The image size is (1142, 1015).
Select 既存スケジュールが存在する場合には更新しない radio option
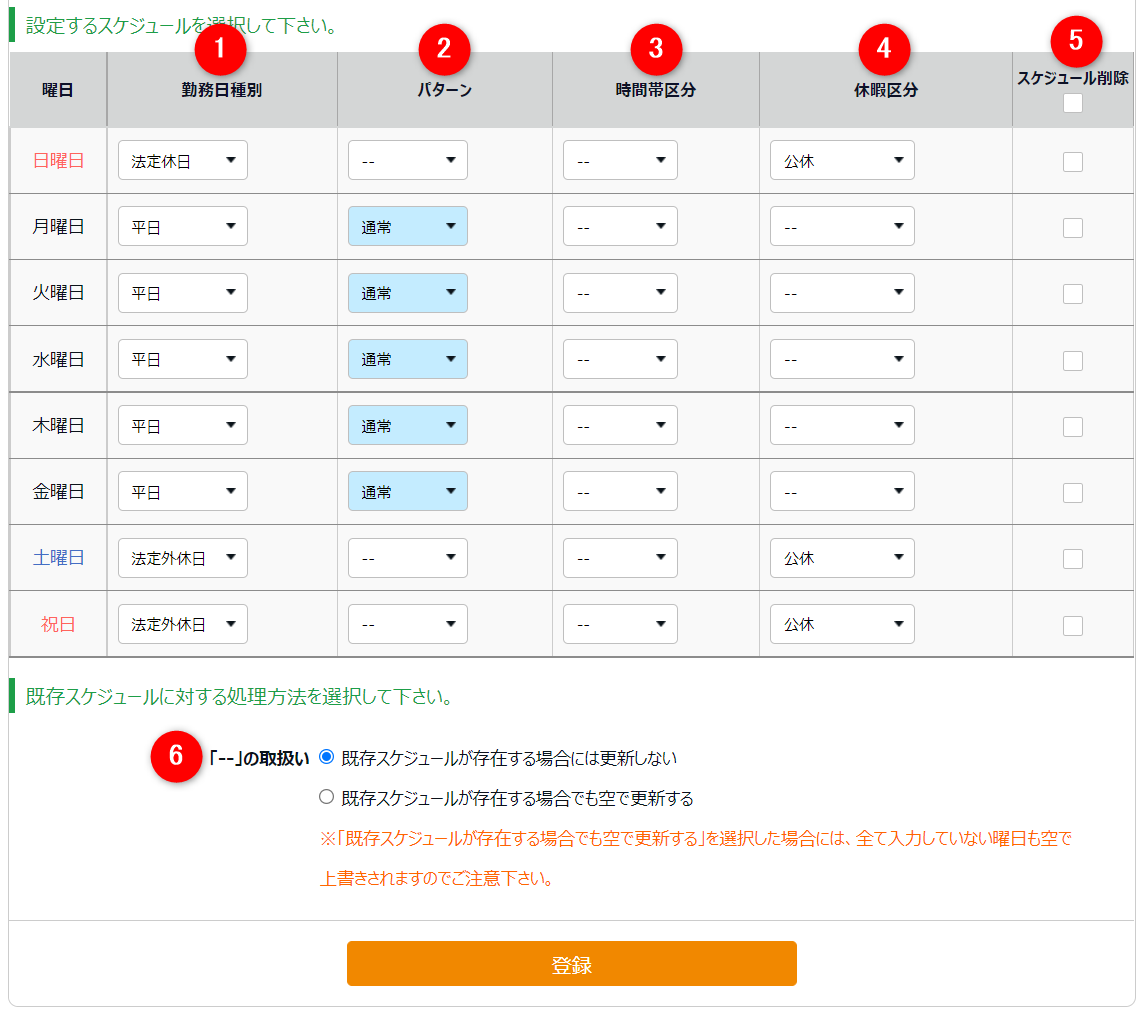326,758
